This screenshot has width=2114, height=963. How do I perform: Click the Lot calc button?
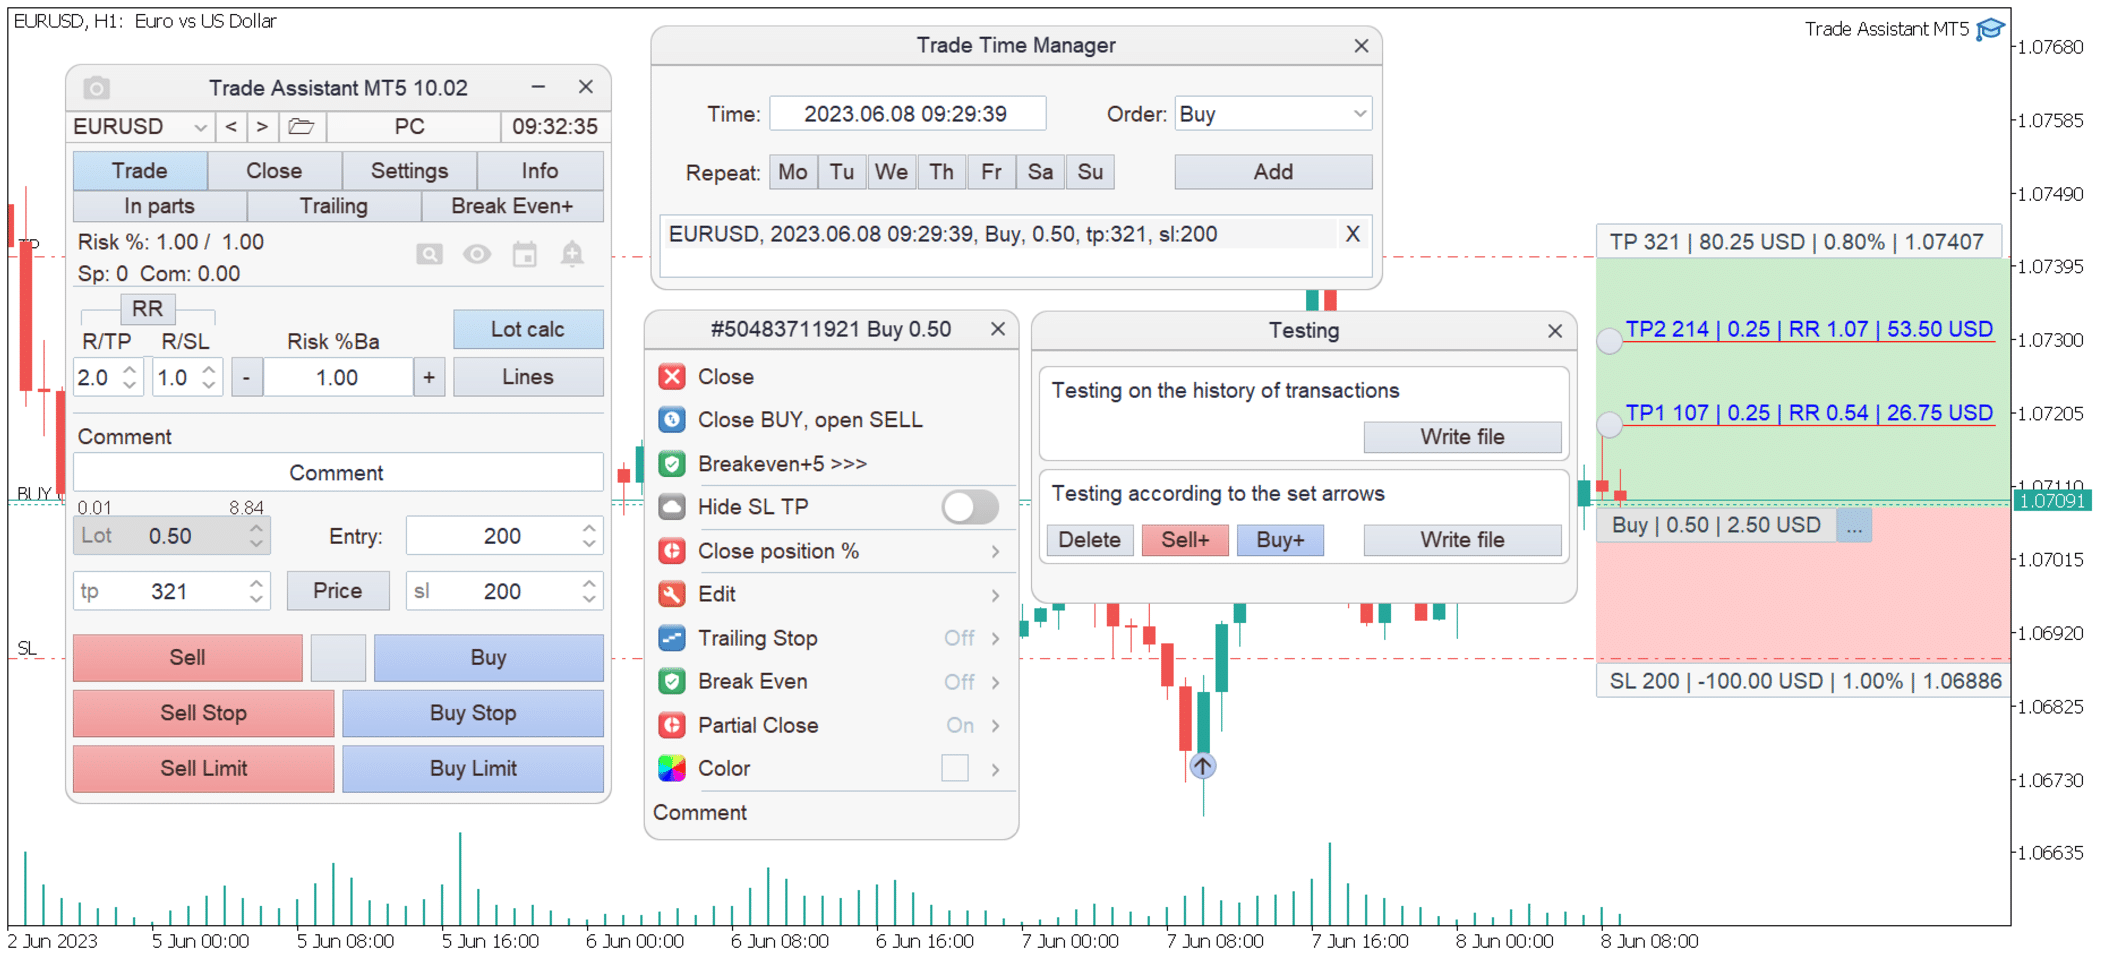527,329
